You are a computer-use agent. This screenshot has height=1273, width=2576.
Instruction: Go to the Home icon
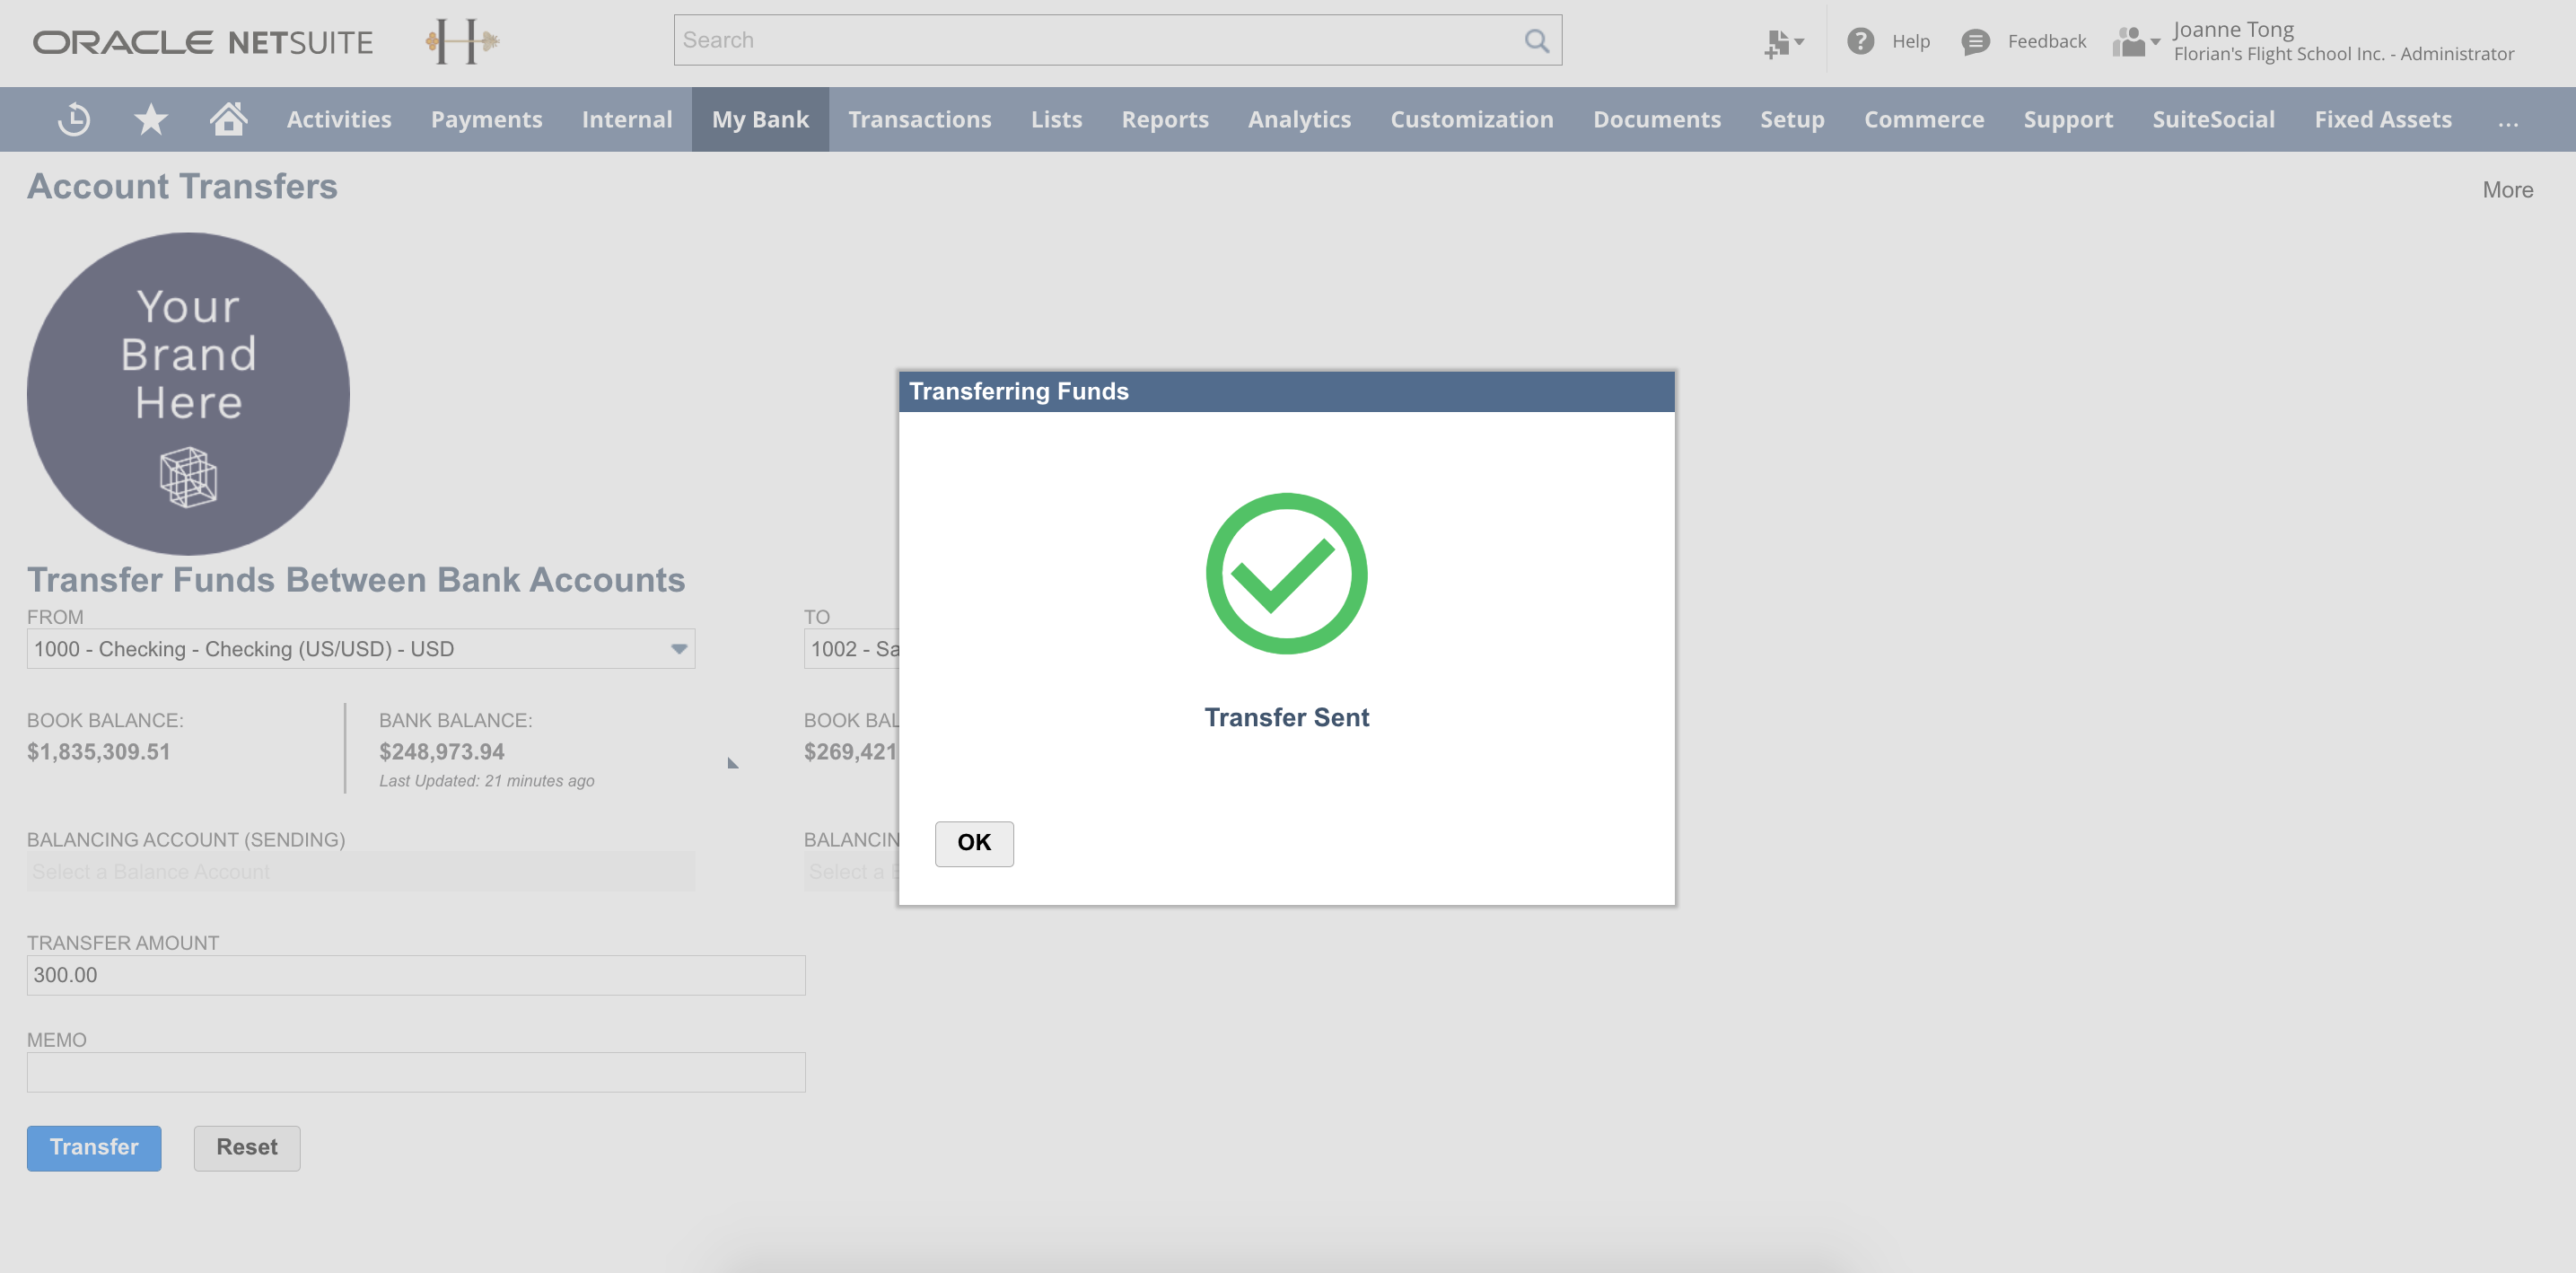point(228,119)
